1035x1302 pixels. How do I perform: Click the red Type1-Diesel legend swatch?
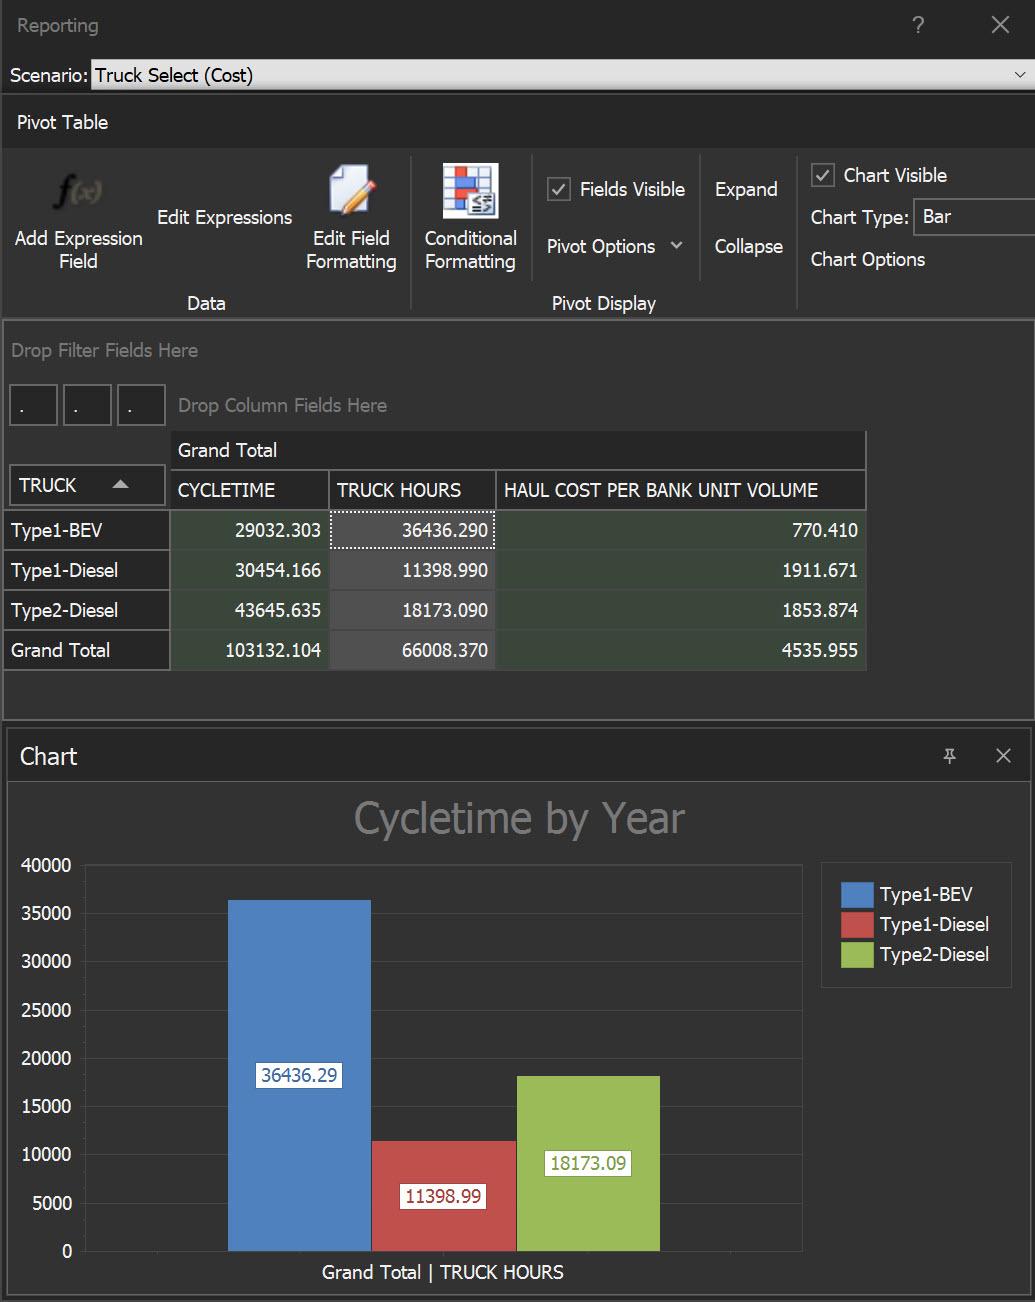tap(857, 924)
